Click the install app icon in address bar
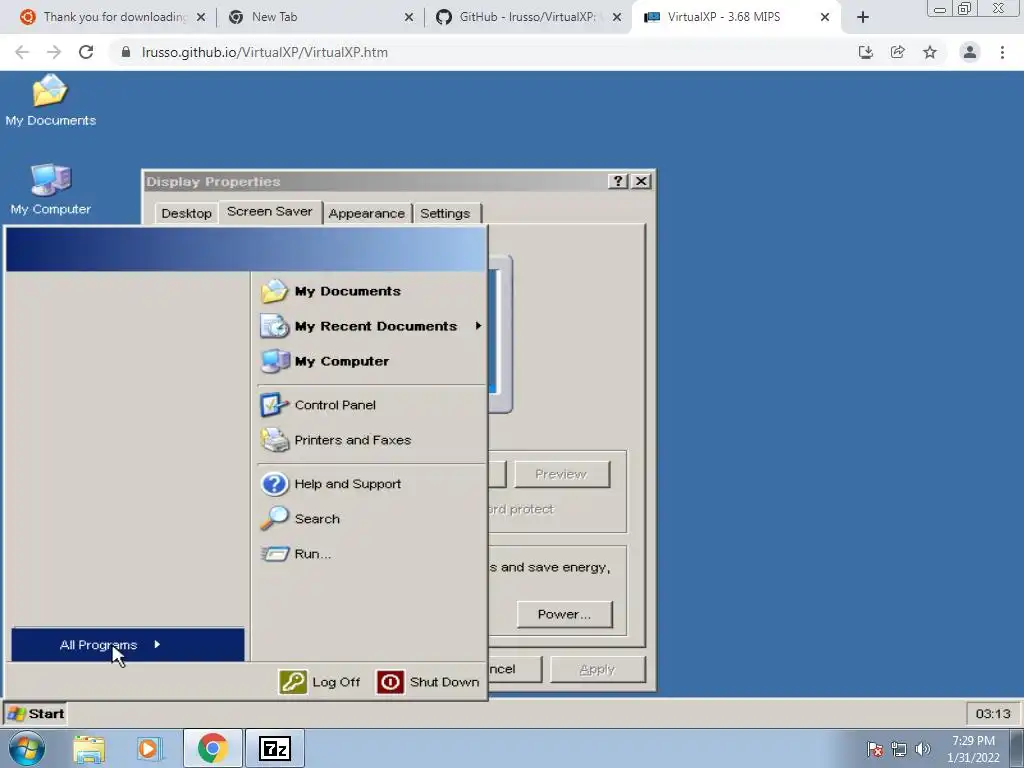 click(x=866, y=52)
